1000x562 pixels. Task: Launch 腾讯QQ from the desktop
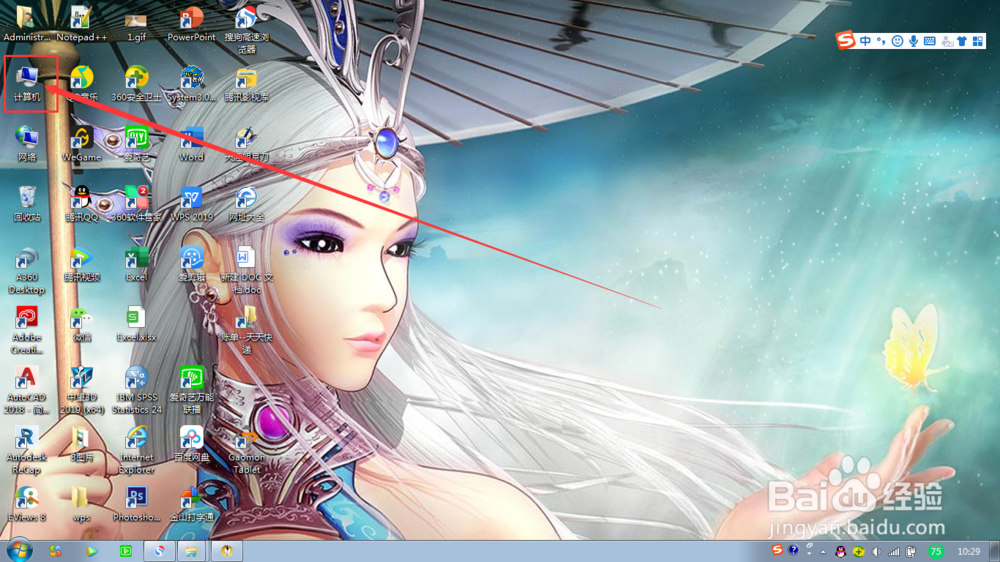(x=81, y=203)
